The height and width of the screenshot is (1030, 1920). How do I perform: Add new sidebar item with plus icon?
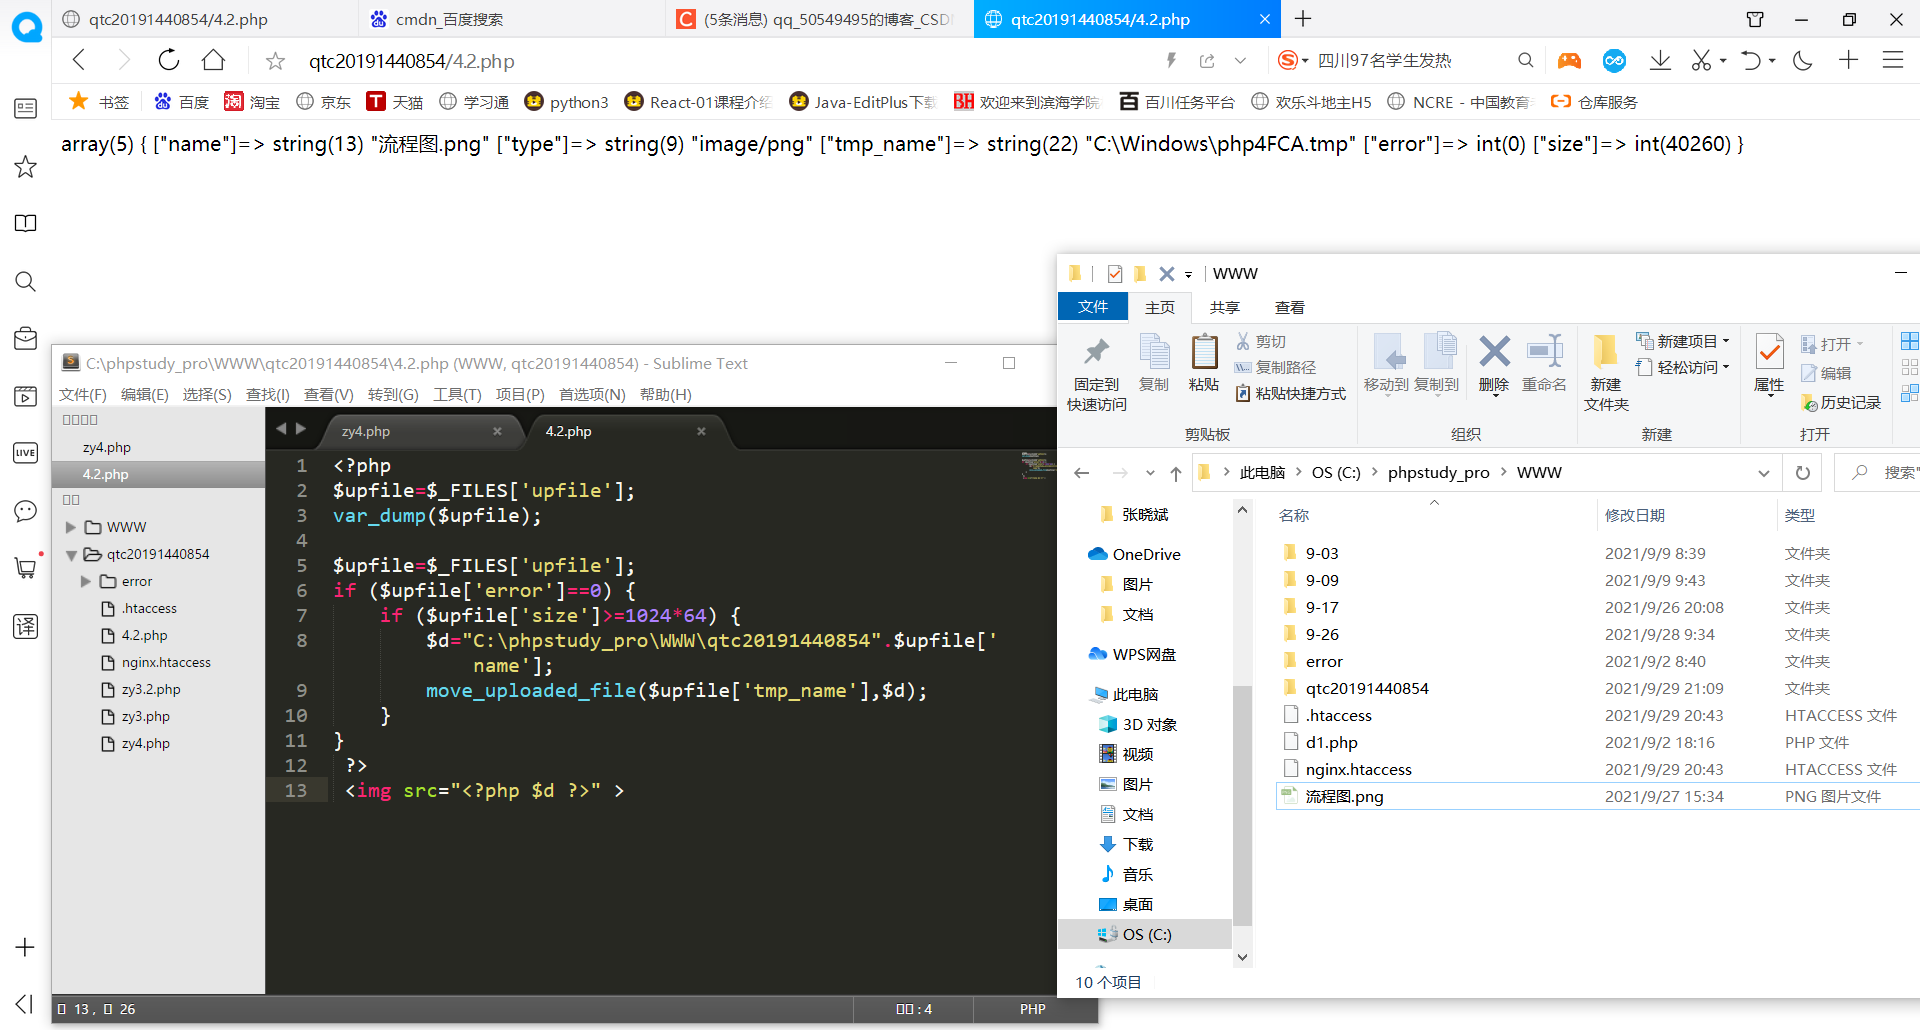click(25, 947)
